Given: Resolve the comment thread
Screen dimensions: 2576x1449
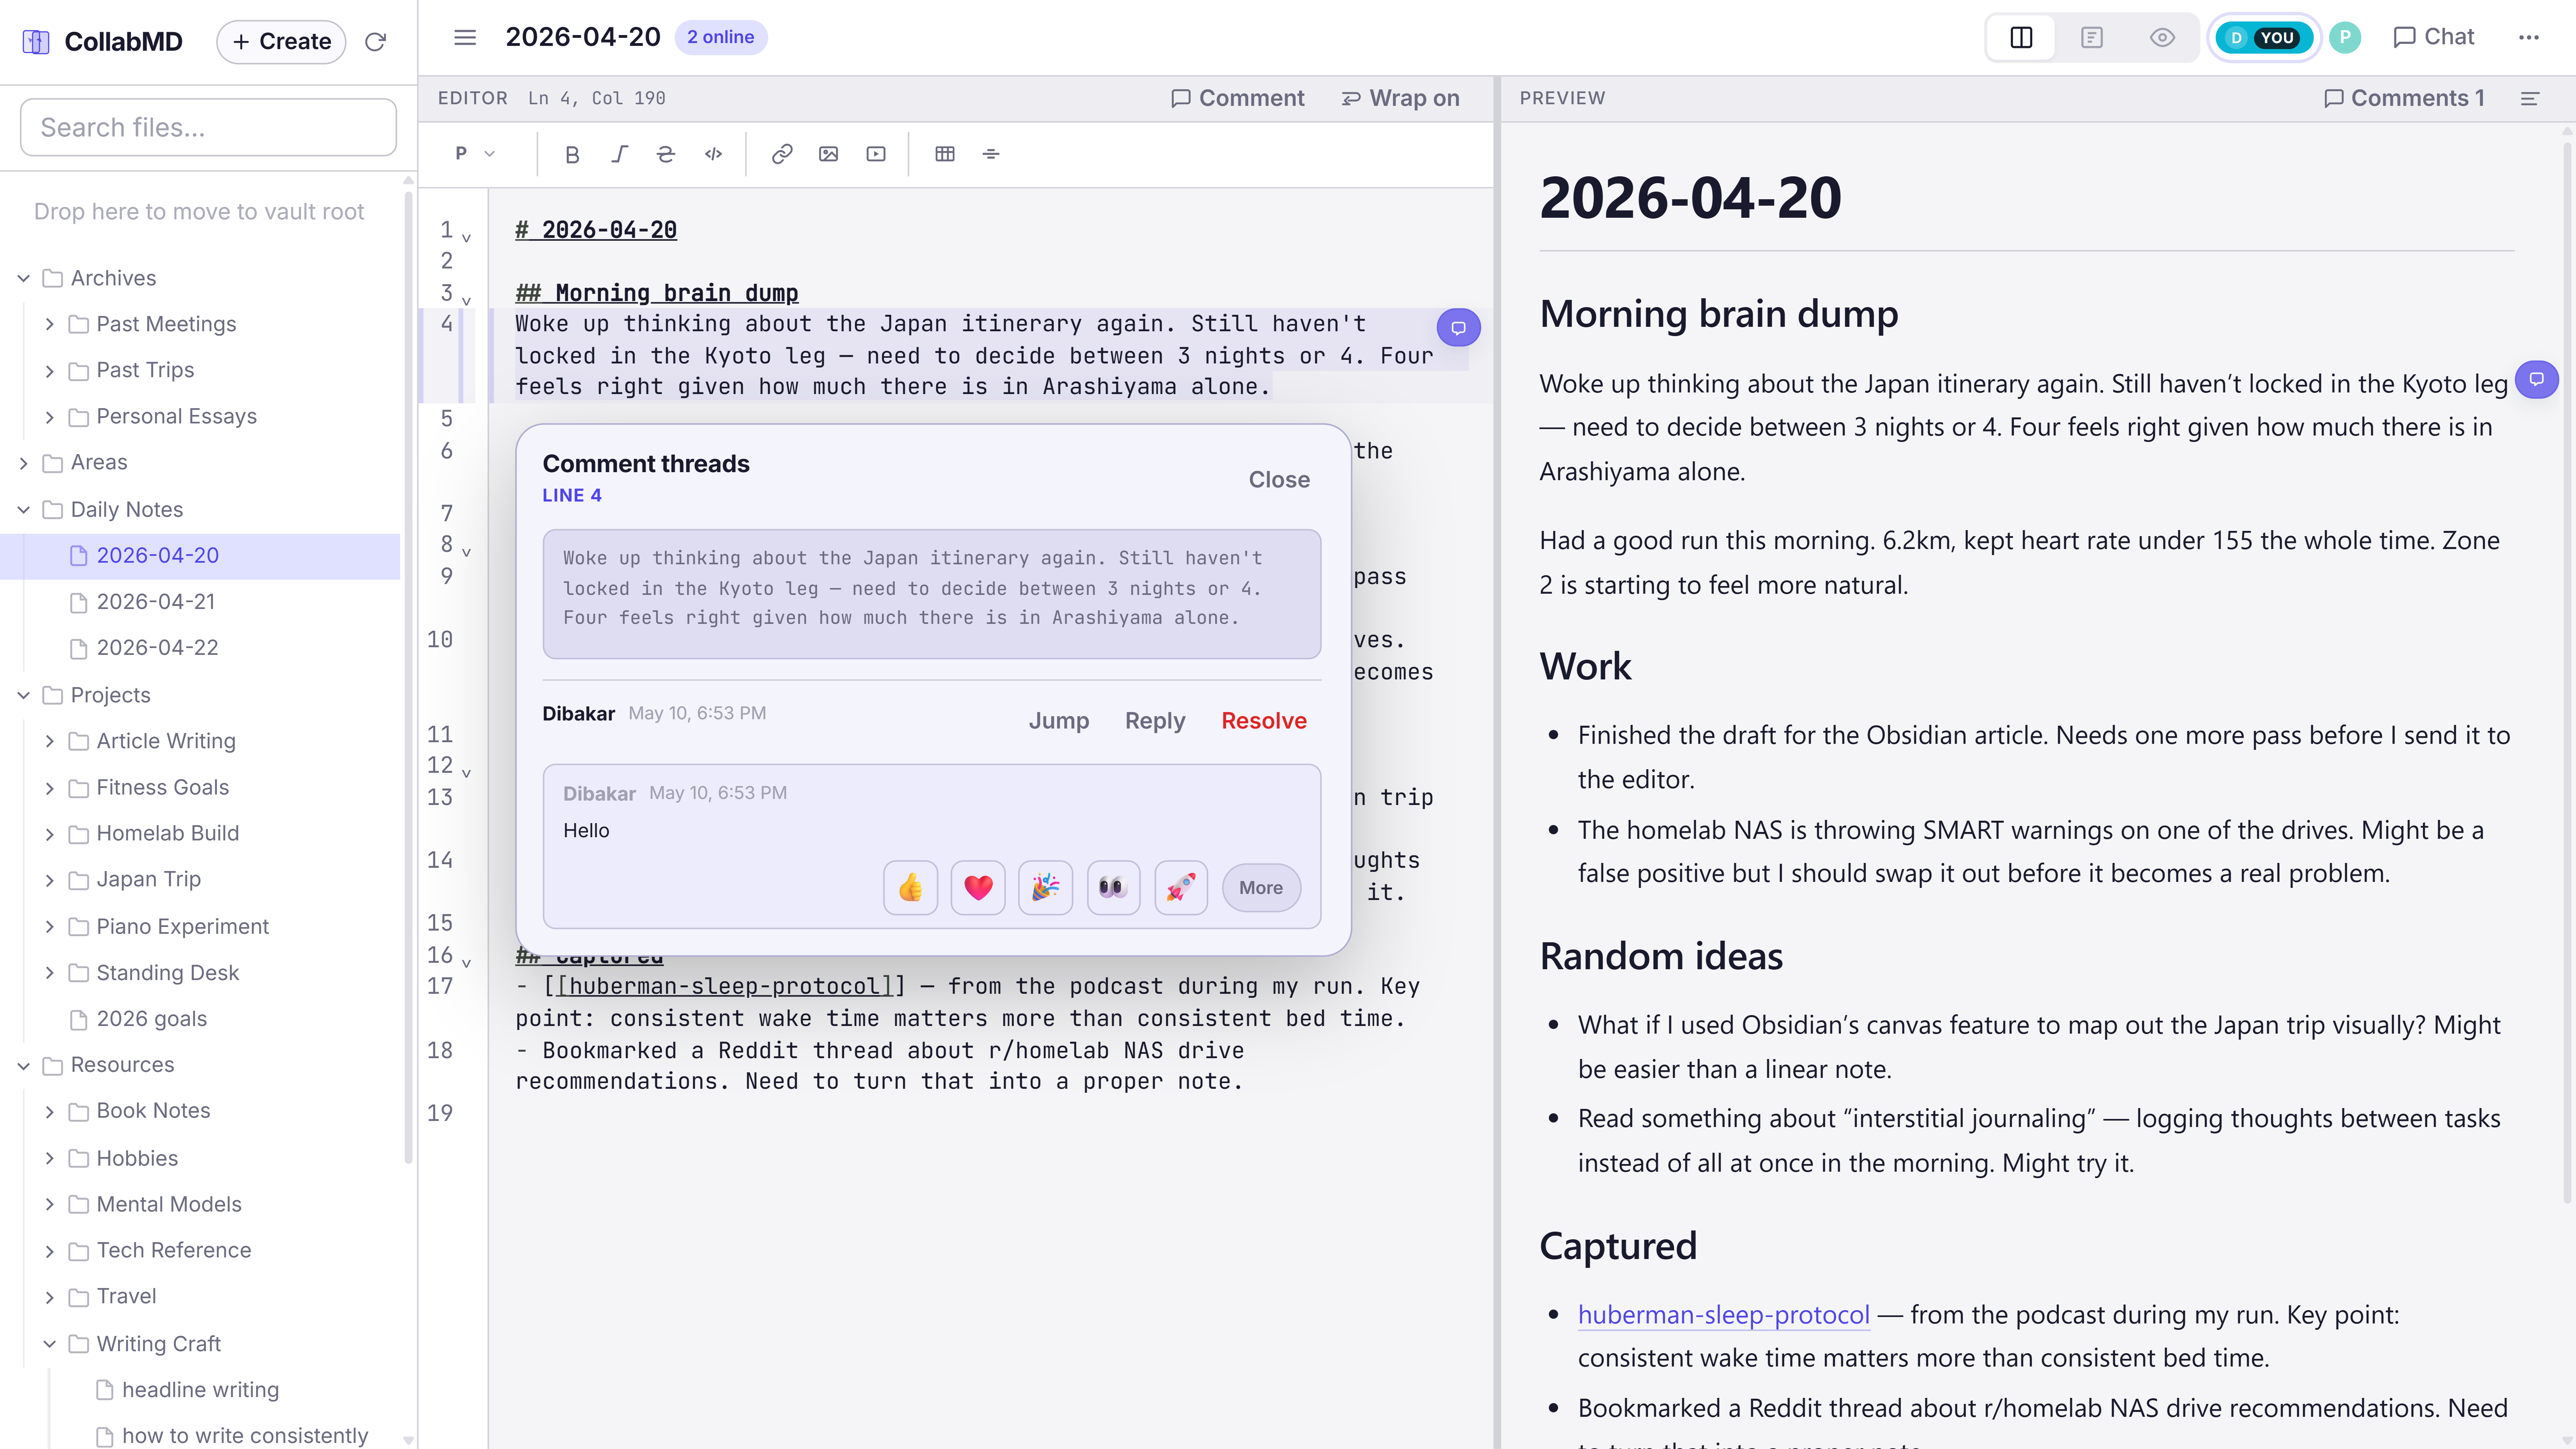Looking at the screenshot, I should [1263, 720].
